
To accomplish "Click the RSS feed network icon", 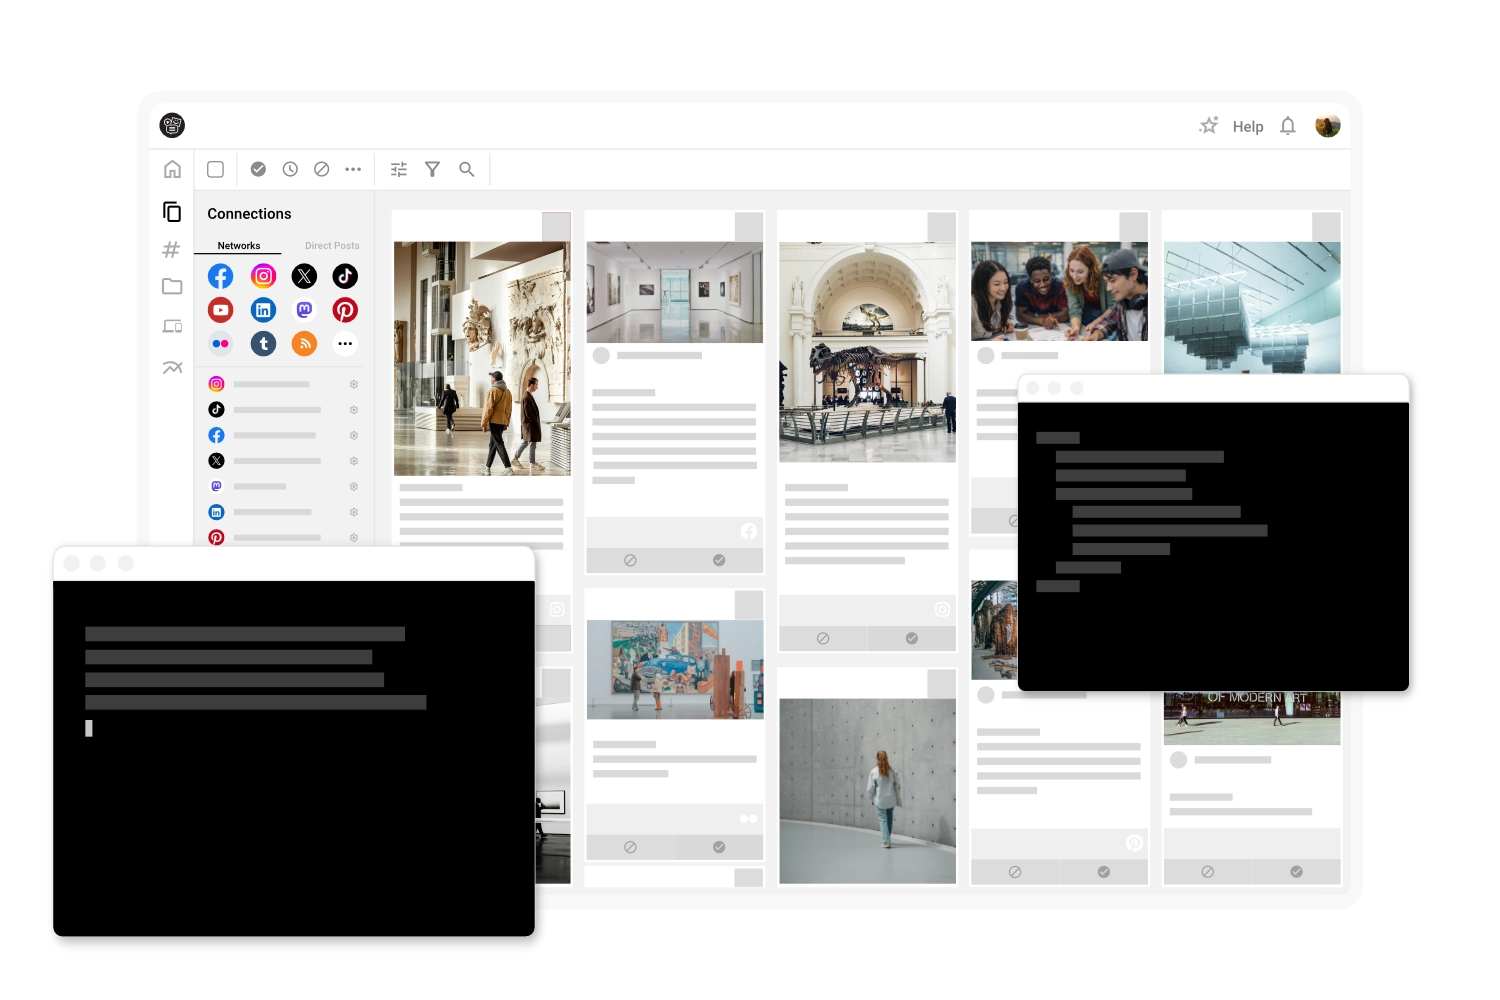I will tap(304, 344).
